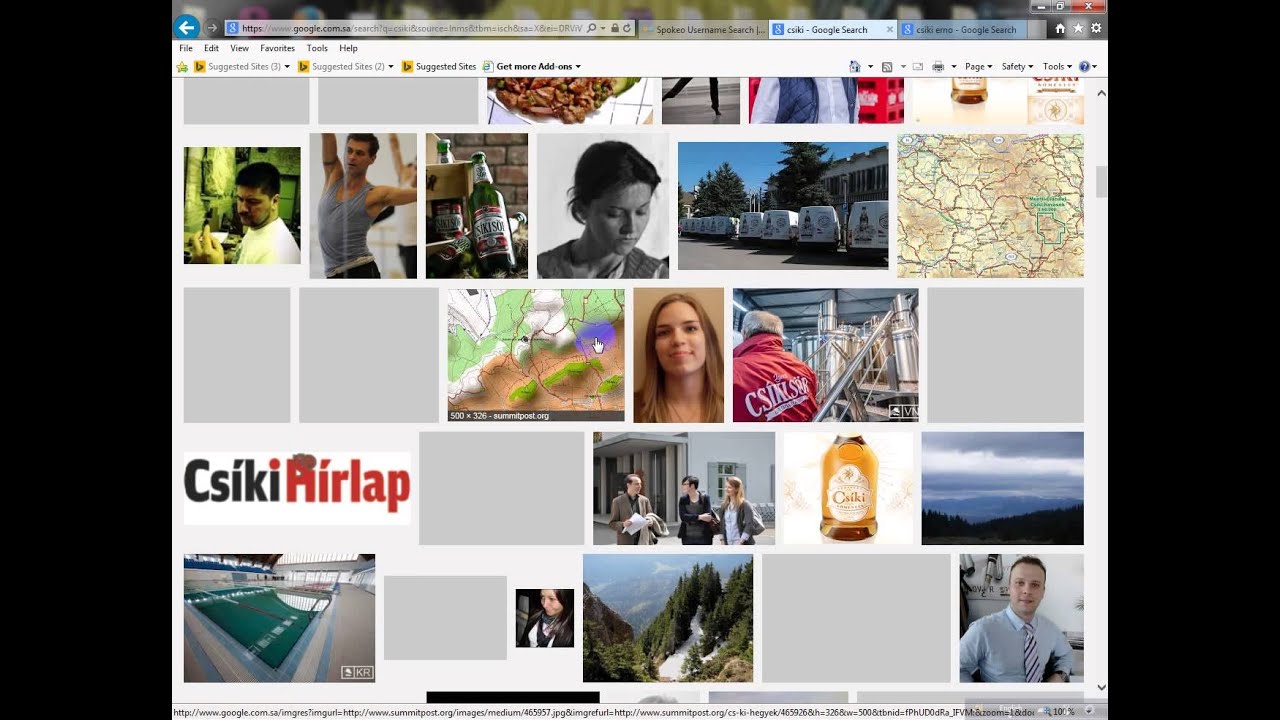Image resolution: width=1280 pixels, height=720 pixels.
Task: Open the black-and-white woman portrait thumbnail
Action: (603, 206)
